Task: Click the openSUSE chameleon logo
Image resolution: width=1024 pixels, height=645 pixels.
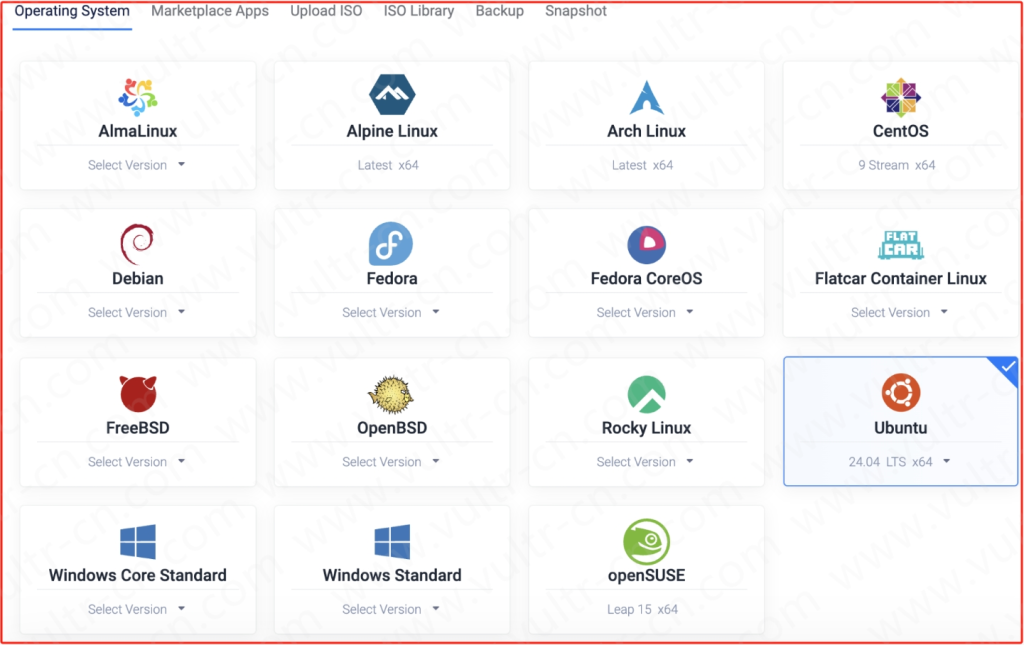Action: click(x=647, y=542)
